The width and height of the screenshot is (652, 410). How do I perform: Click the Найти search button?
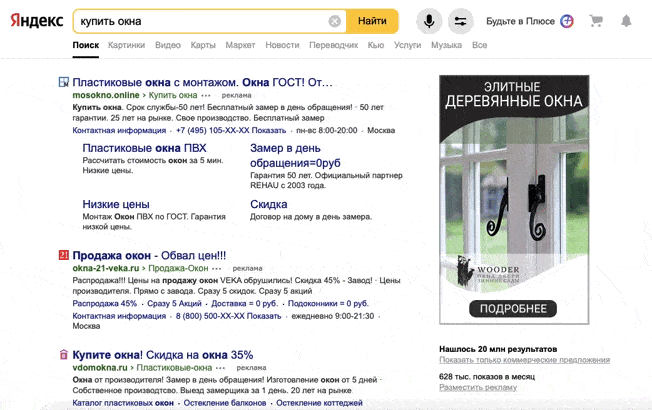(x=372, y=21)
